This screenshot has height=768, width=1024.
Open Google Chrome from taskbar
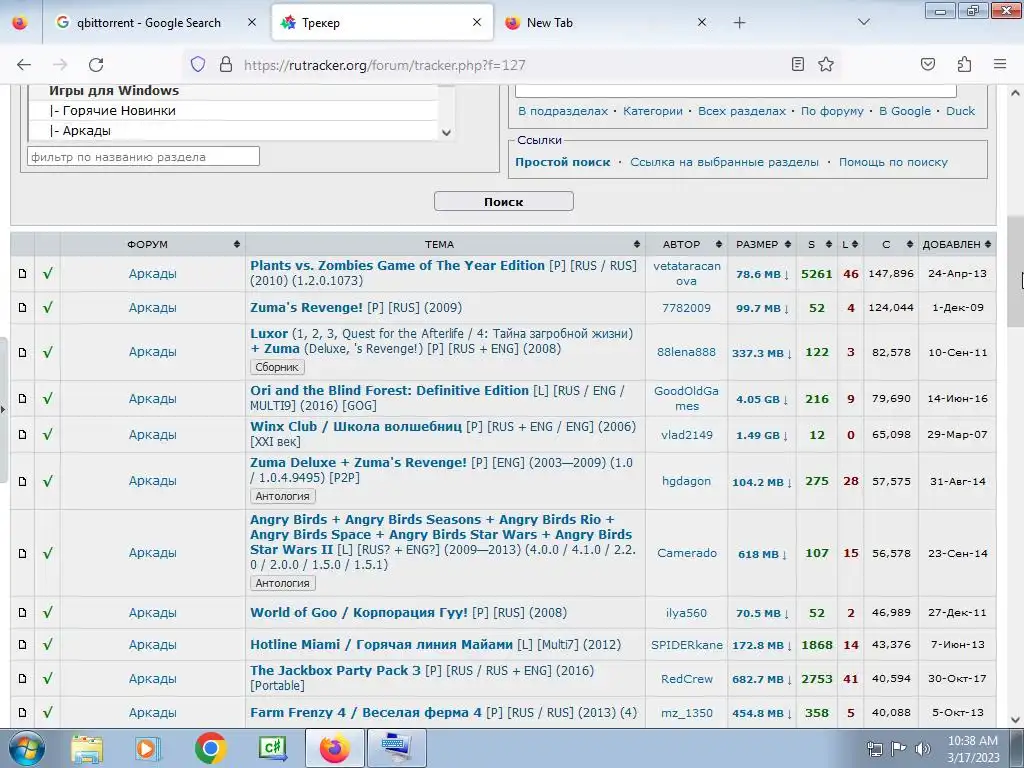[210, 749]
